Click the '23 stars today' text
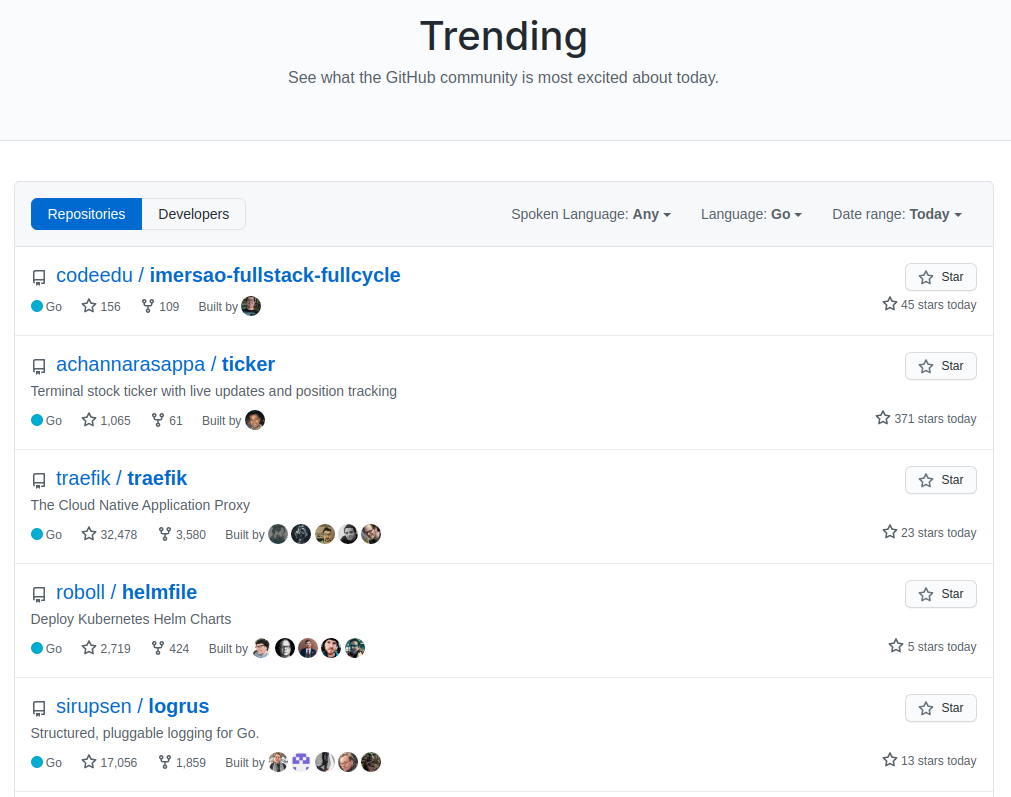The width and height of the screenshot is (1011, 797). [938, 533]
